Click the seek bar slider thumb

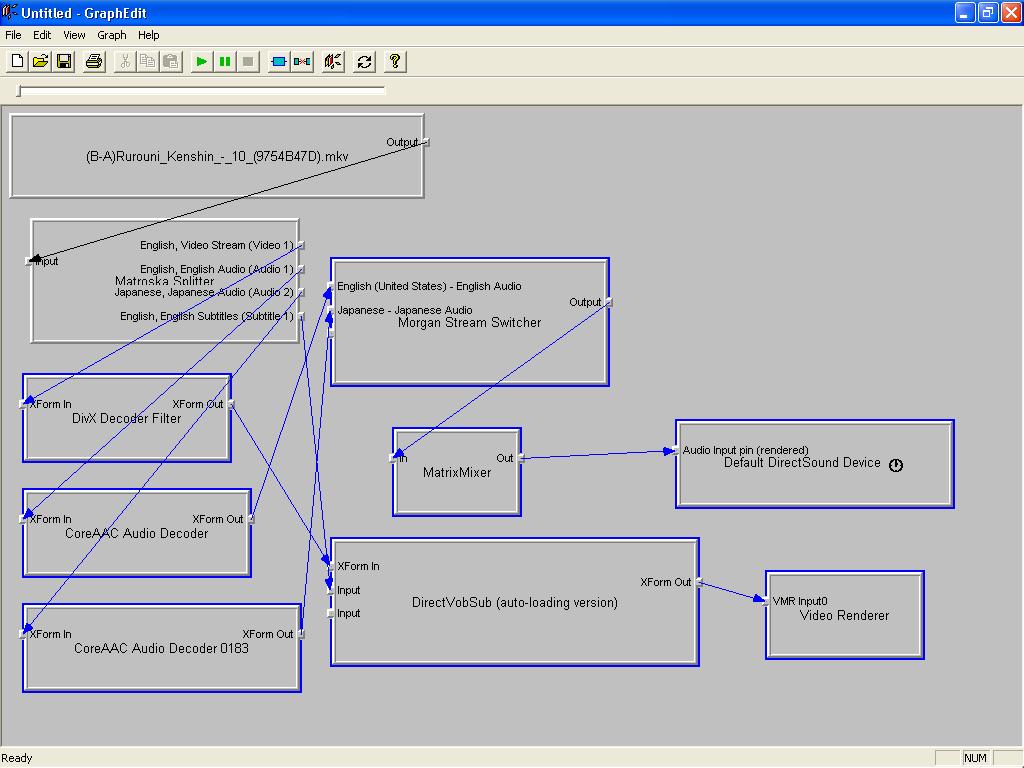19,91
